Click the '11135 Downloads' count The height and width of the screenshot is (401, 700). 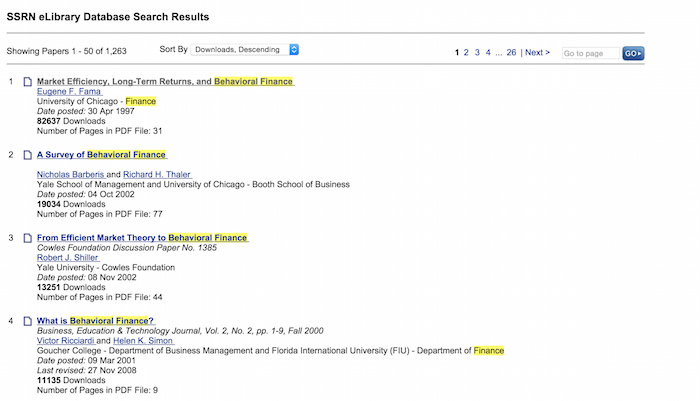click(71, 380)
